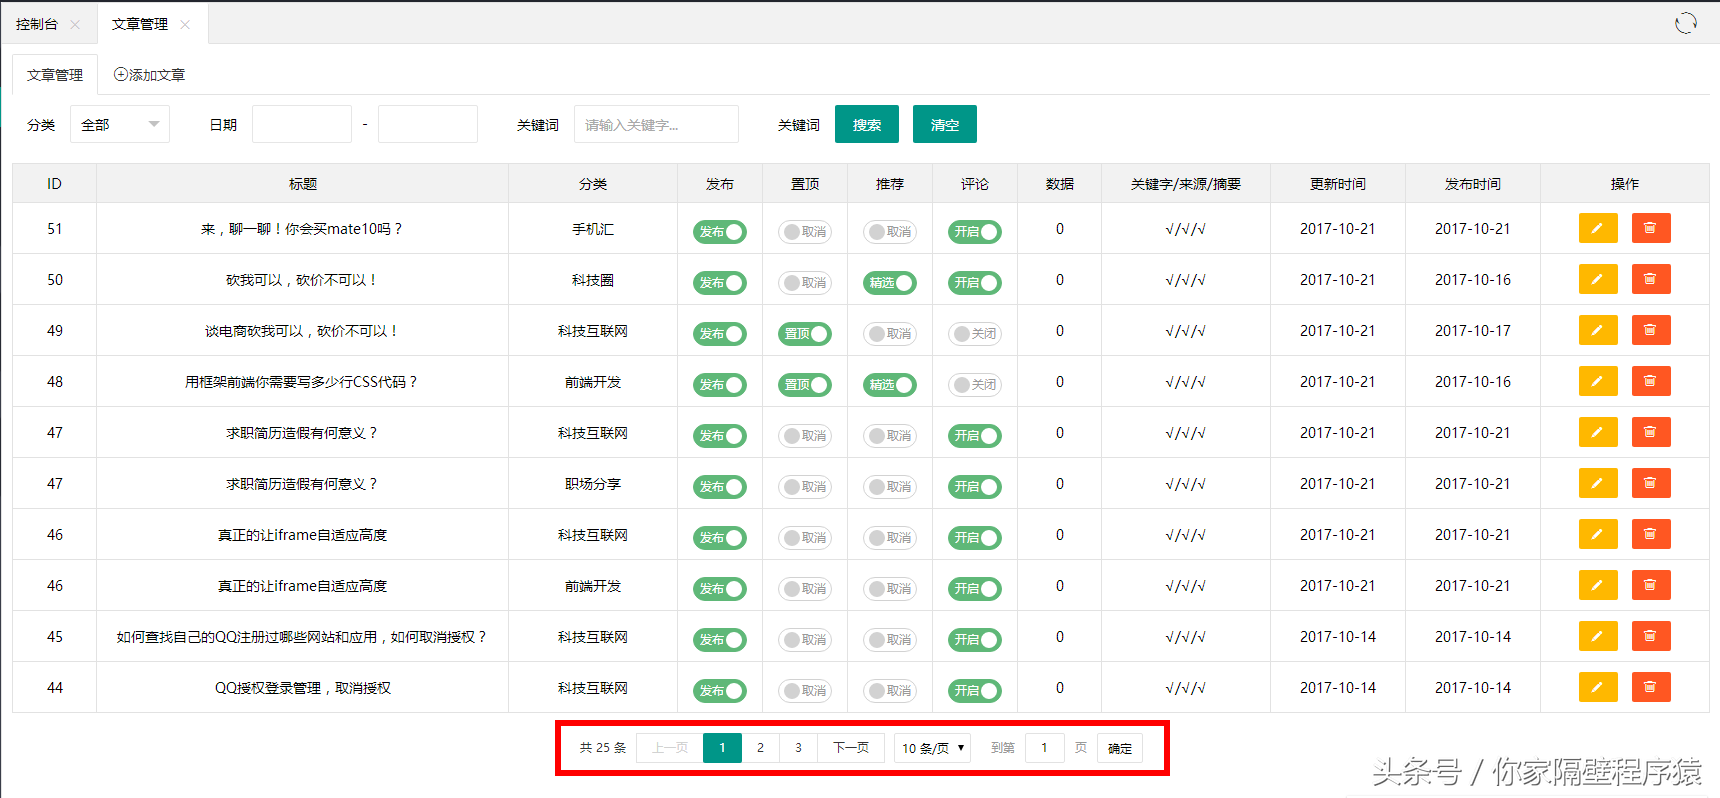Enable the 推荐 switch for article 44

coord(890,691)
